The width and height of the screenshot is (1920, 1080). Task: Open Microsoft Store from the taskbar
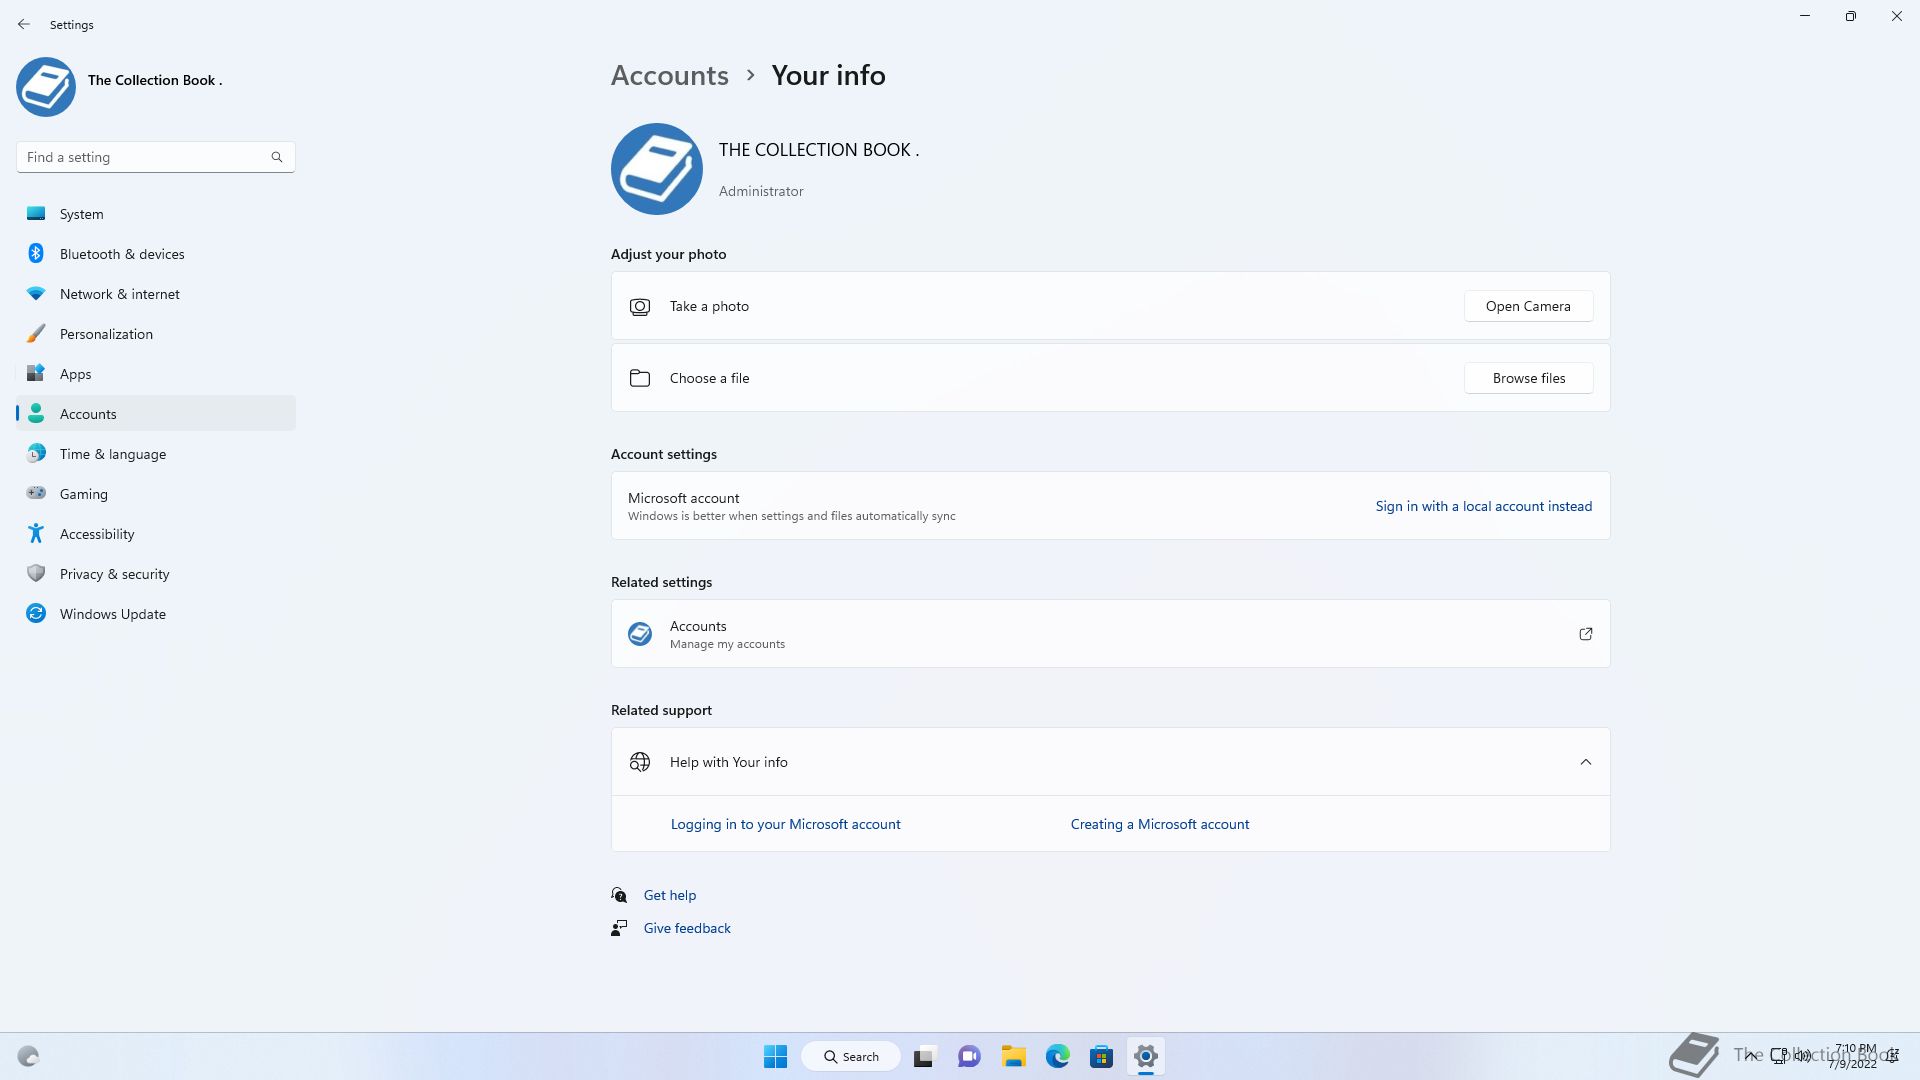coord(1101,1056)
